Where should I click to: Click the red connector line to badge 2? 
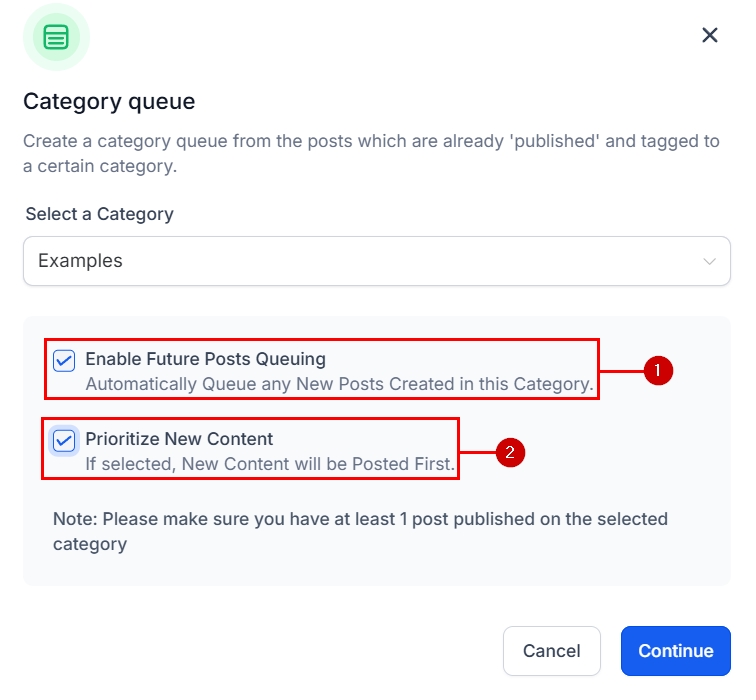(x=477, y=452)
